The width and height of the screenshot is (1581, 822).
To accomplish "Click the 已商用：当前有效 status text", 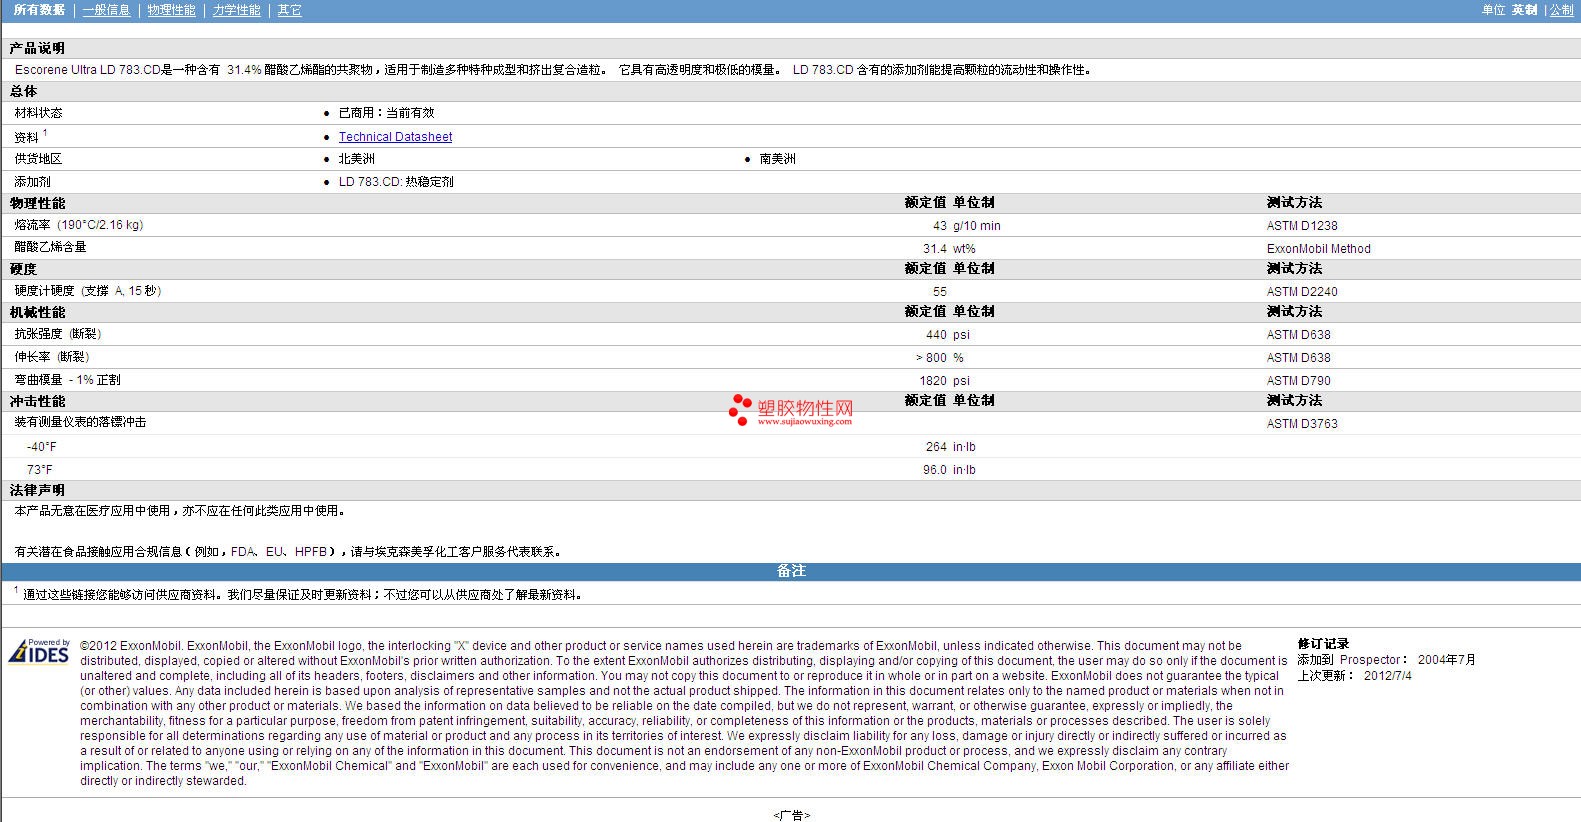I will pyautogui.click(x=386, y=113).
